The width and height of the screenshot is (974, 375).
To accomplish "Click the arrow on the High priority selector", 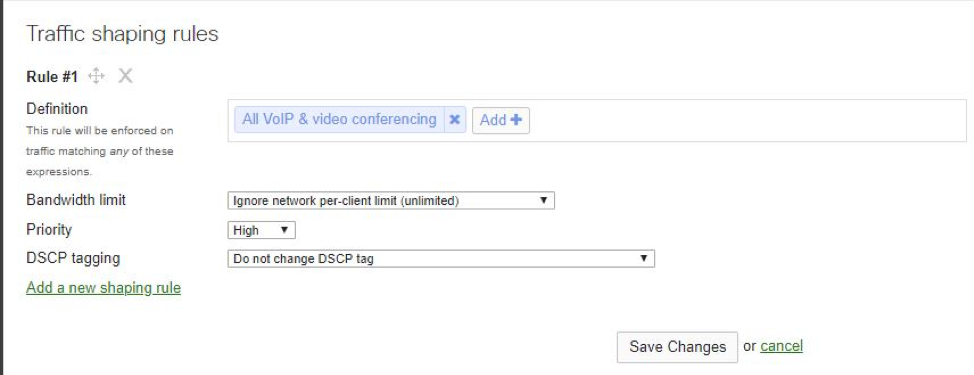I will coord(284,230).
